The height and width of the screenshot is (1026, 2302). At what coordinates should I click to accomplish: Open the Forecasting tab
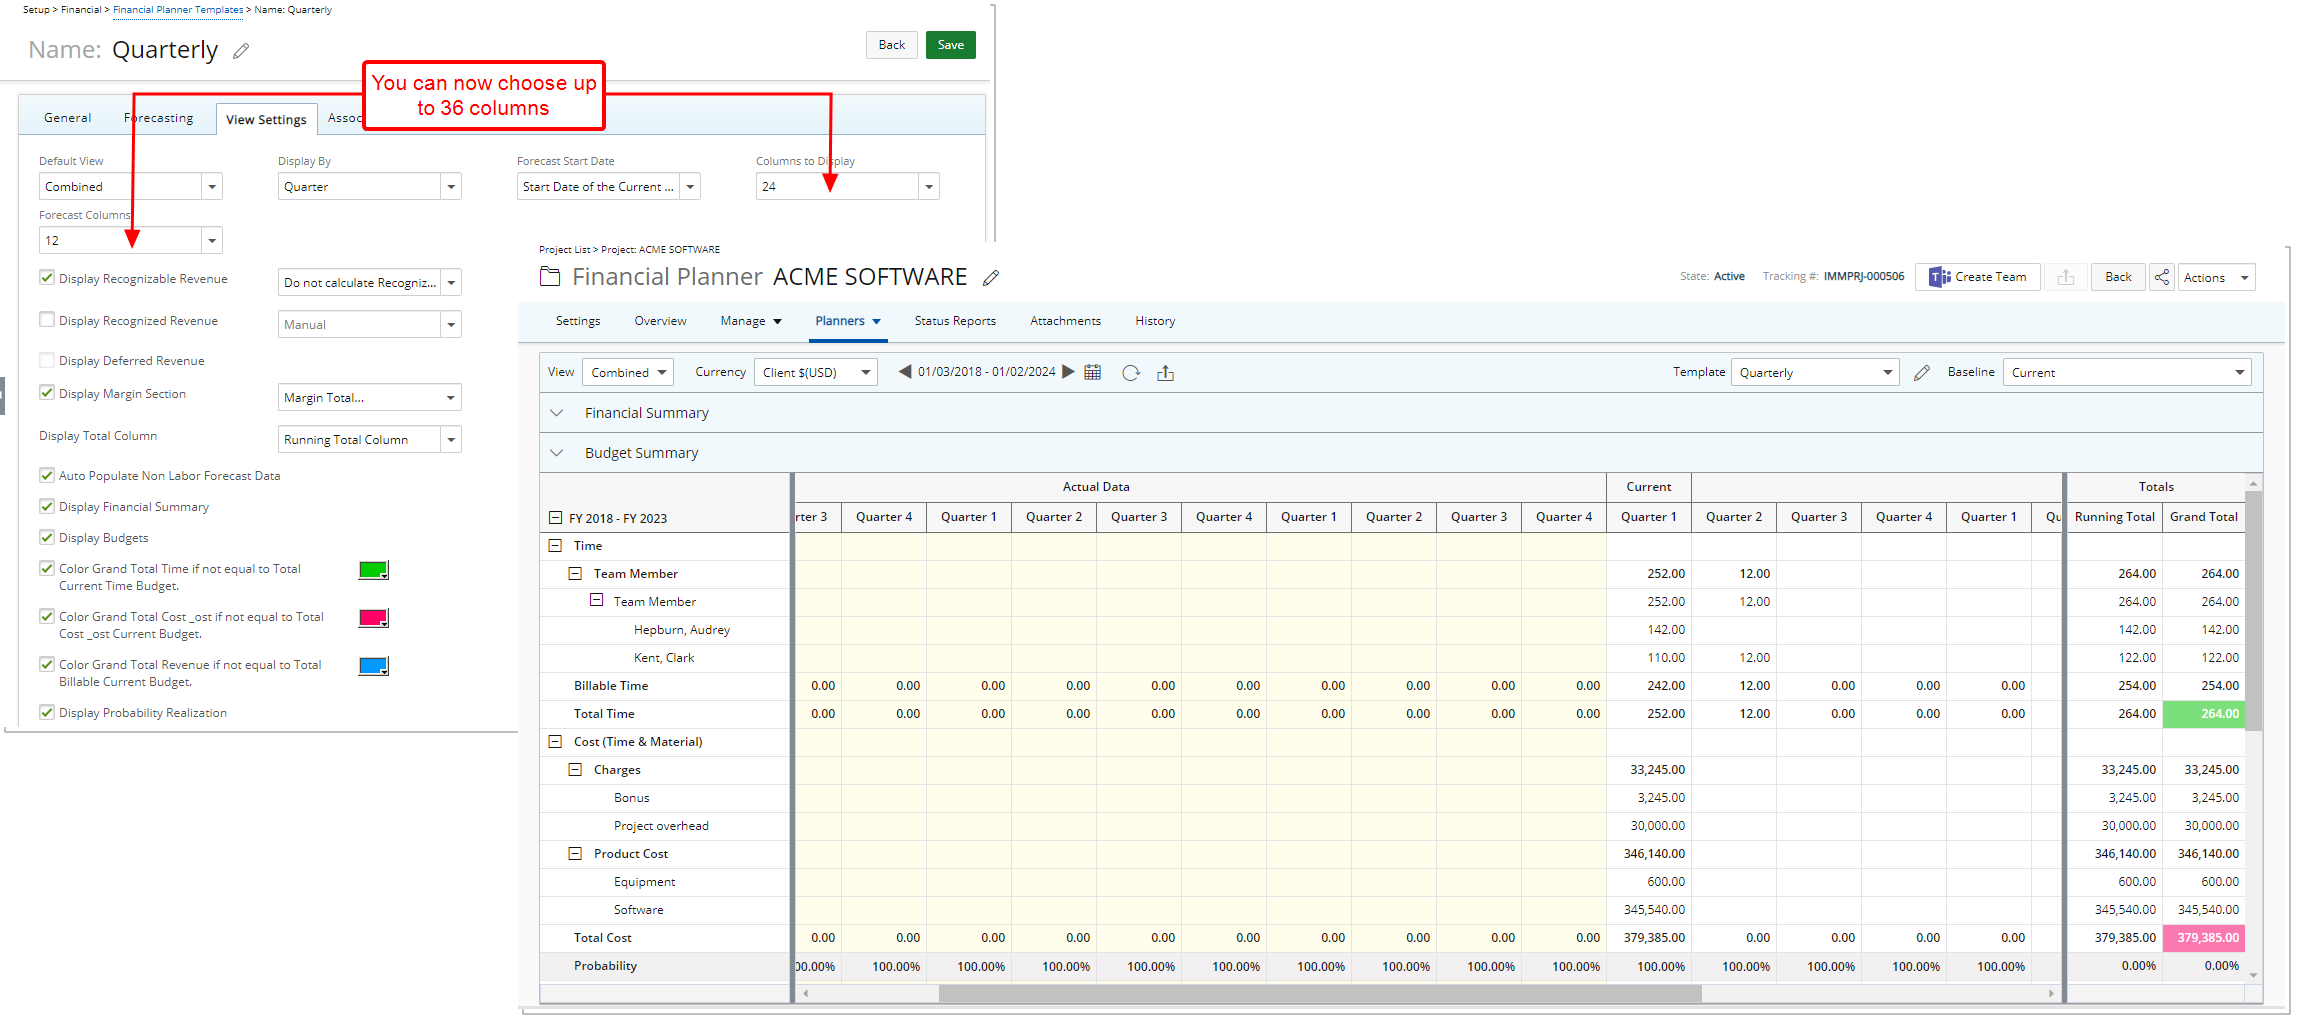tap(159, 118)
